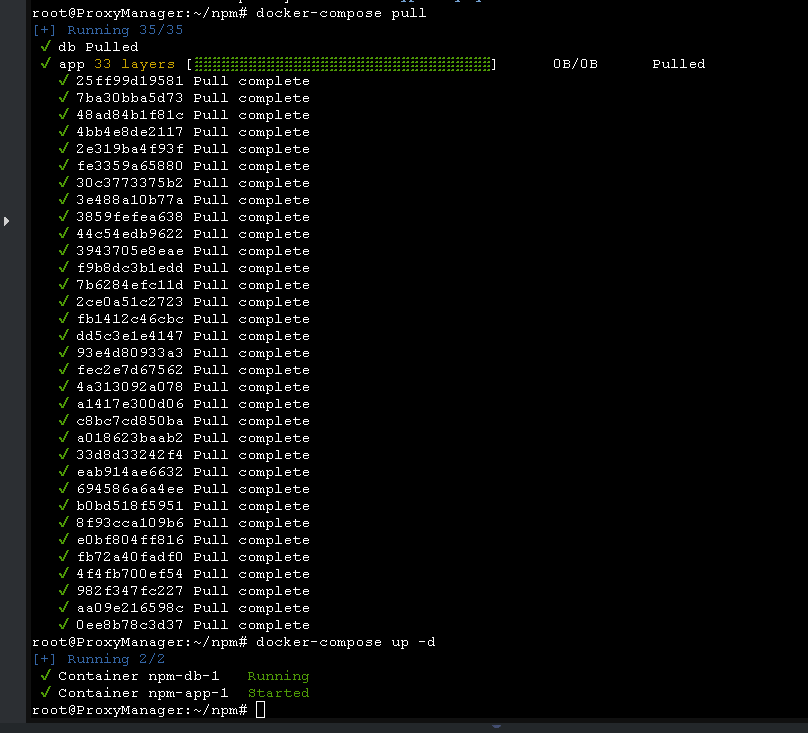Click layer hash 4f4fb700ef54

pos(129,574)
